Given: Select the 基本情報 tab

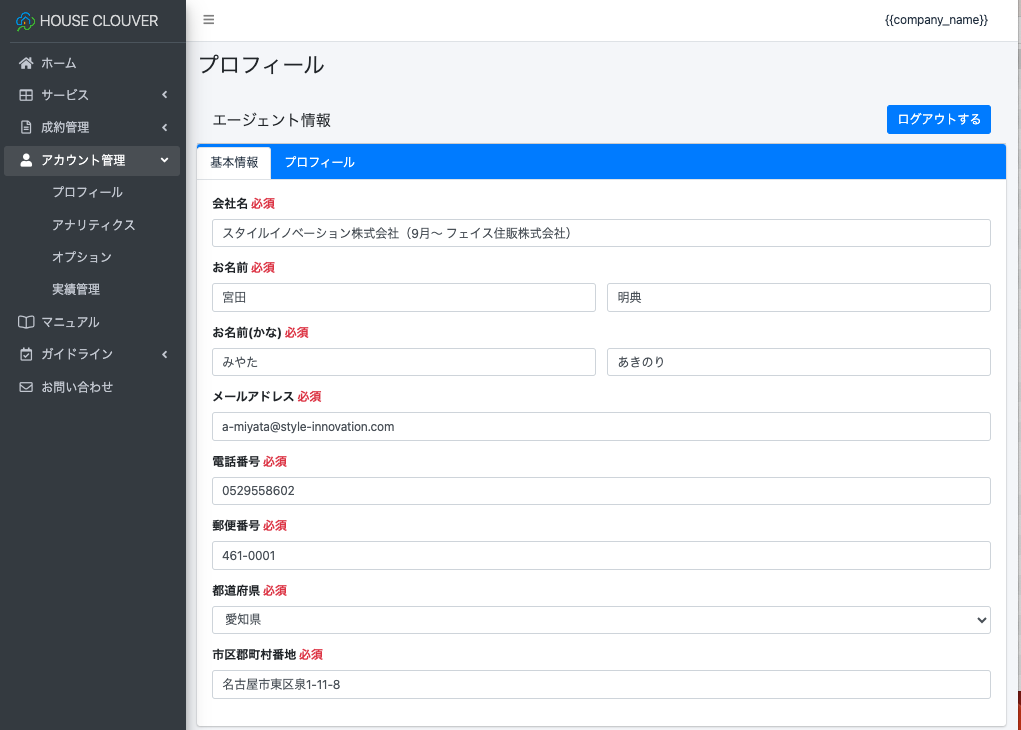Looking at the screenshot, I should pyautogui.click(x=234, y=162).
